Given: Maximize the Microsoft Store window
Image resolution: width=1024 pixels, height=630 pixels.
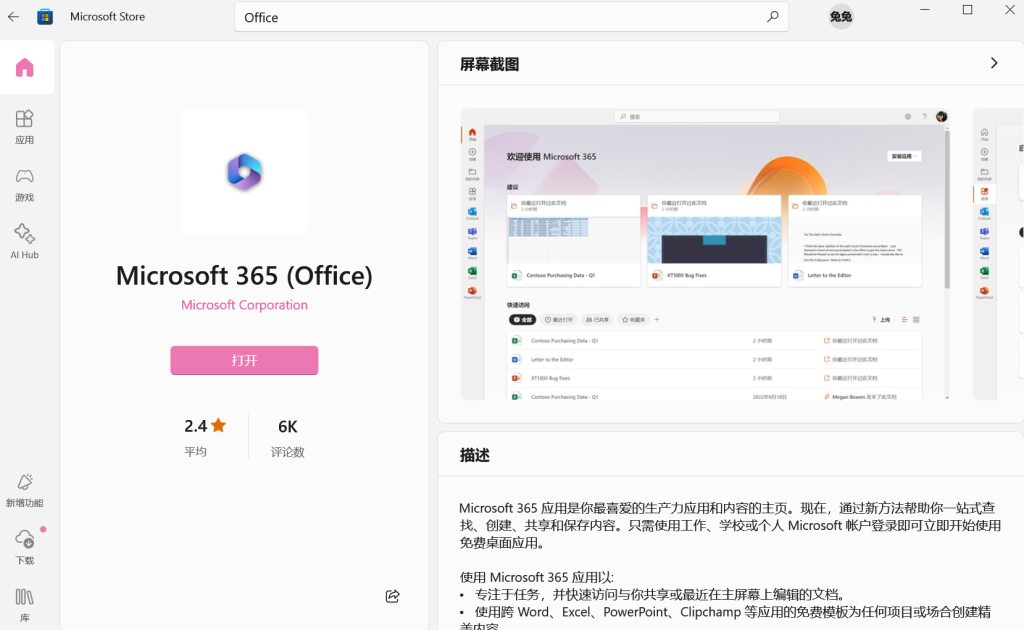Looking at the screenshot, I should point(967,10).
